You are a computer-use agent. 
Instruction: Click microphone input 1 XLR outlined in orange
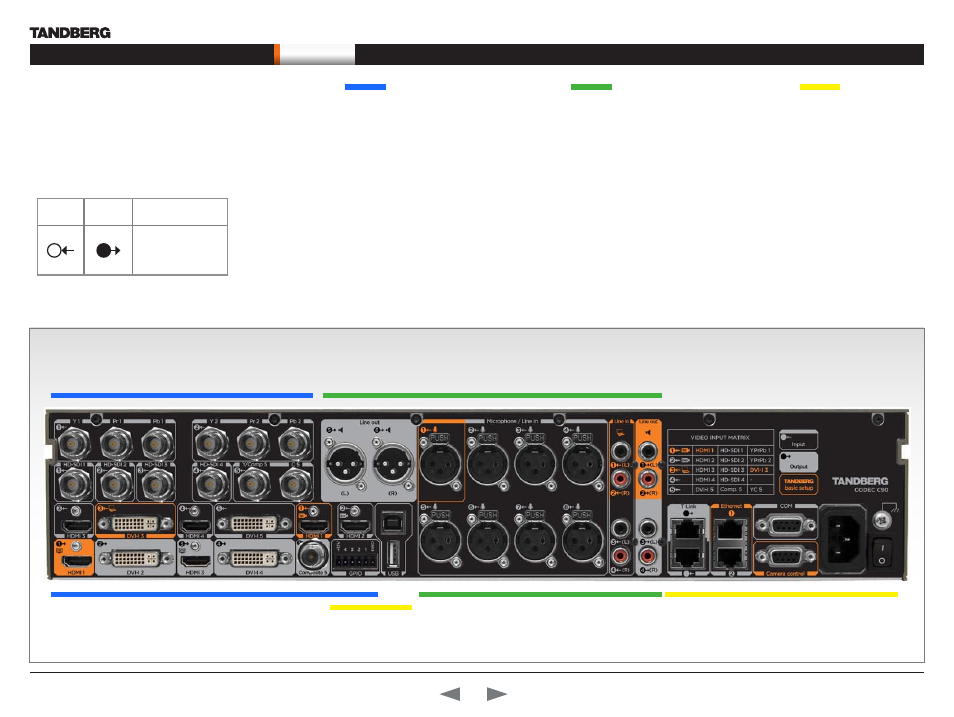pos(440,463)
